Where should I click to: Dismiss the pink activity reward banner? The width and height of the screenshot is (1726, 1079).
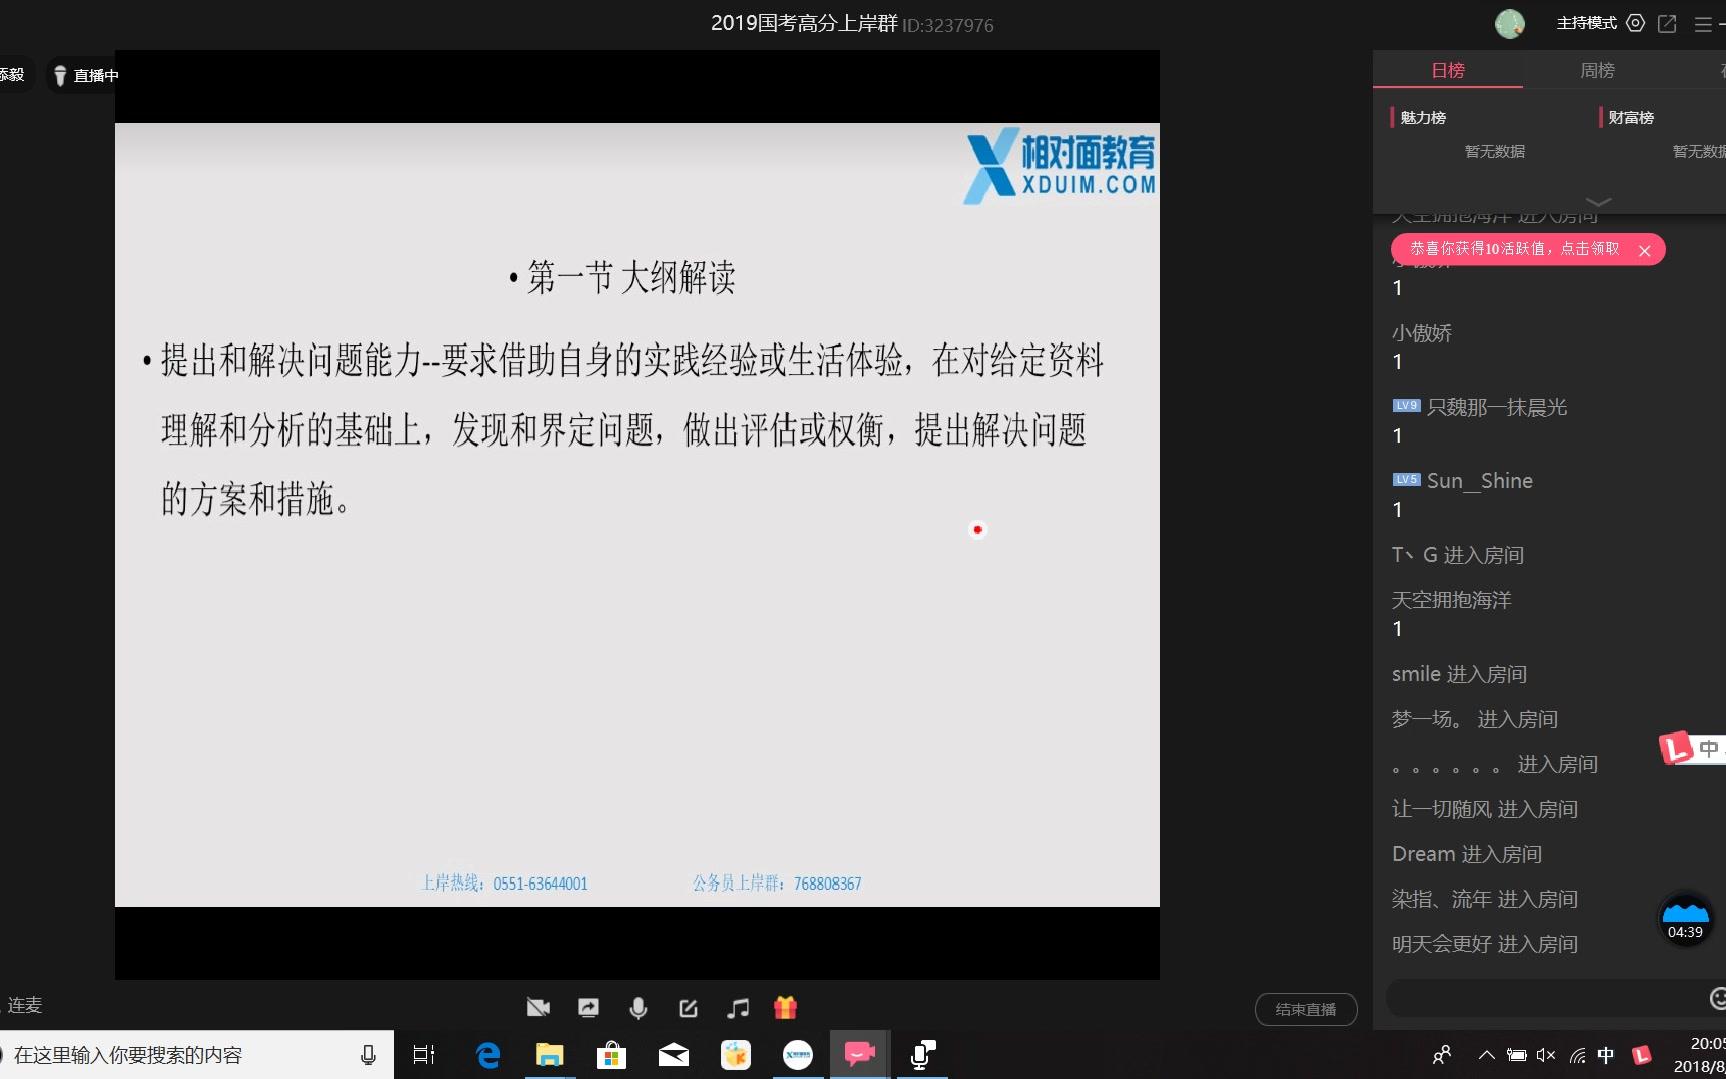(x=1645, y=251)
